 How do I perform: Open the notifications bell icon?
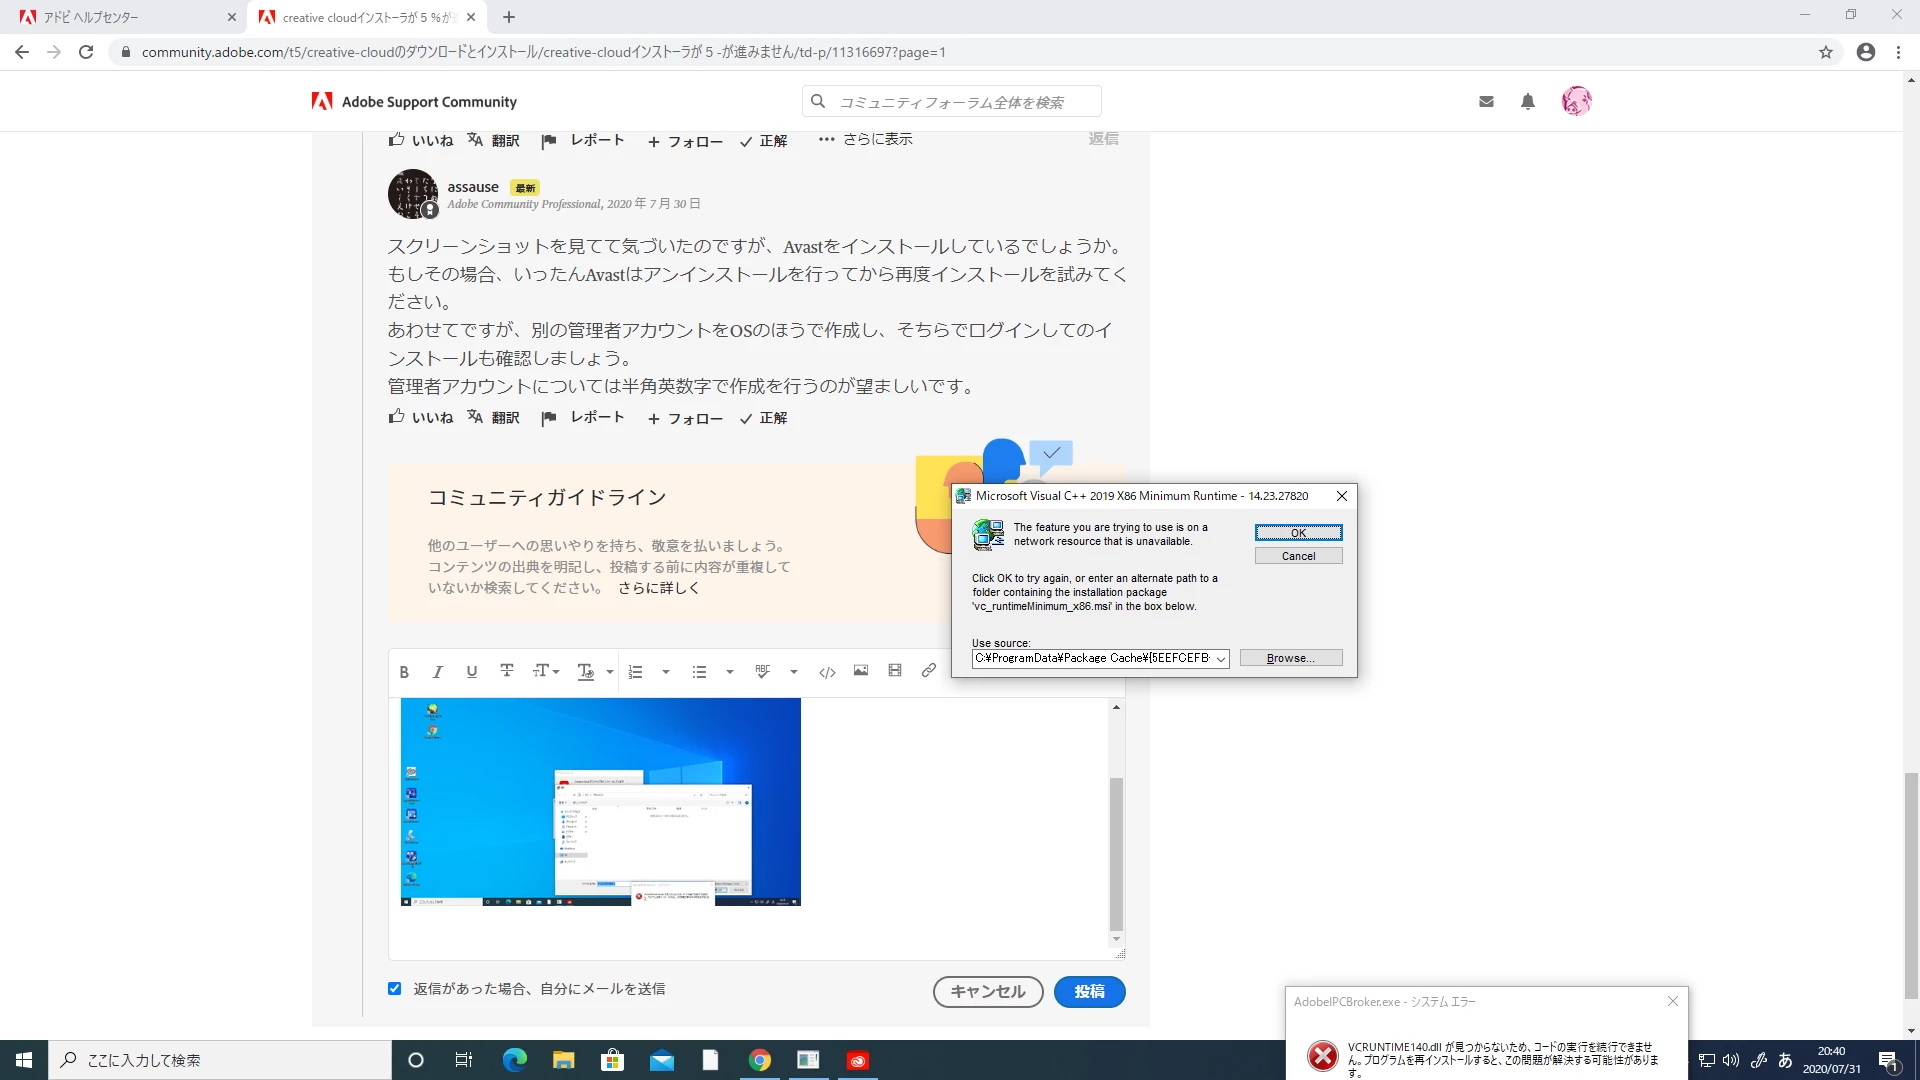(1528, 101)
